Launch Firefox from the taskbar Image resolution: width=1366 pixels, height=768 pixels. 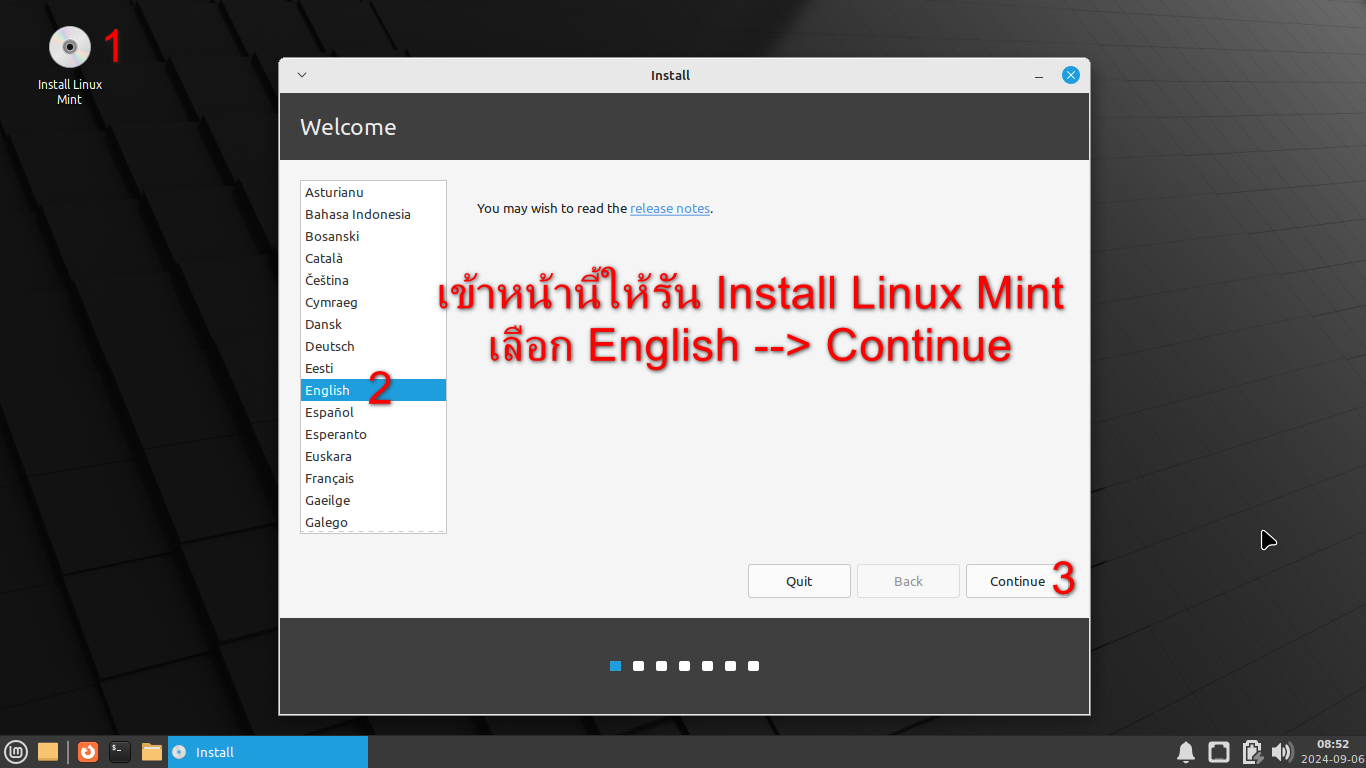(88, 752)
